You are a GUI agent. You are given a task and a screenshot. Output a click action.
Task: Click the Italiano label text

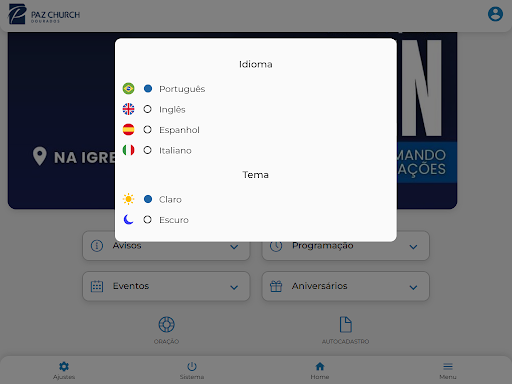pyautogui.click(x=175, y=151)
